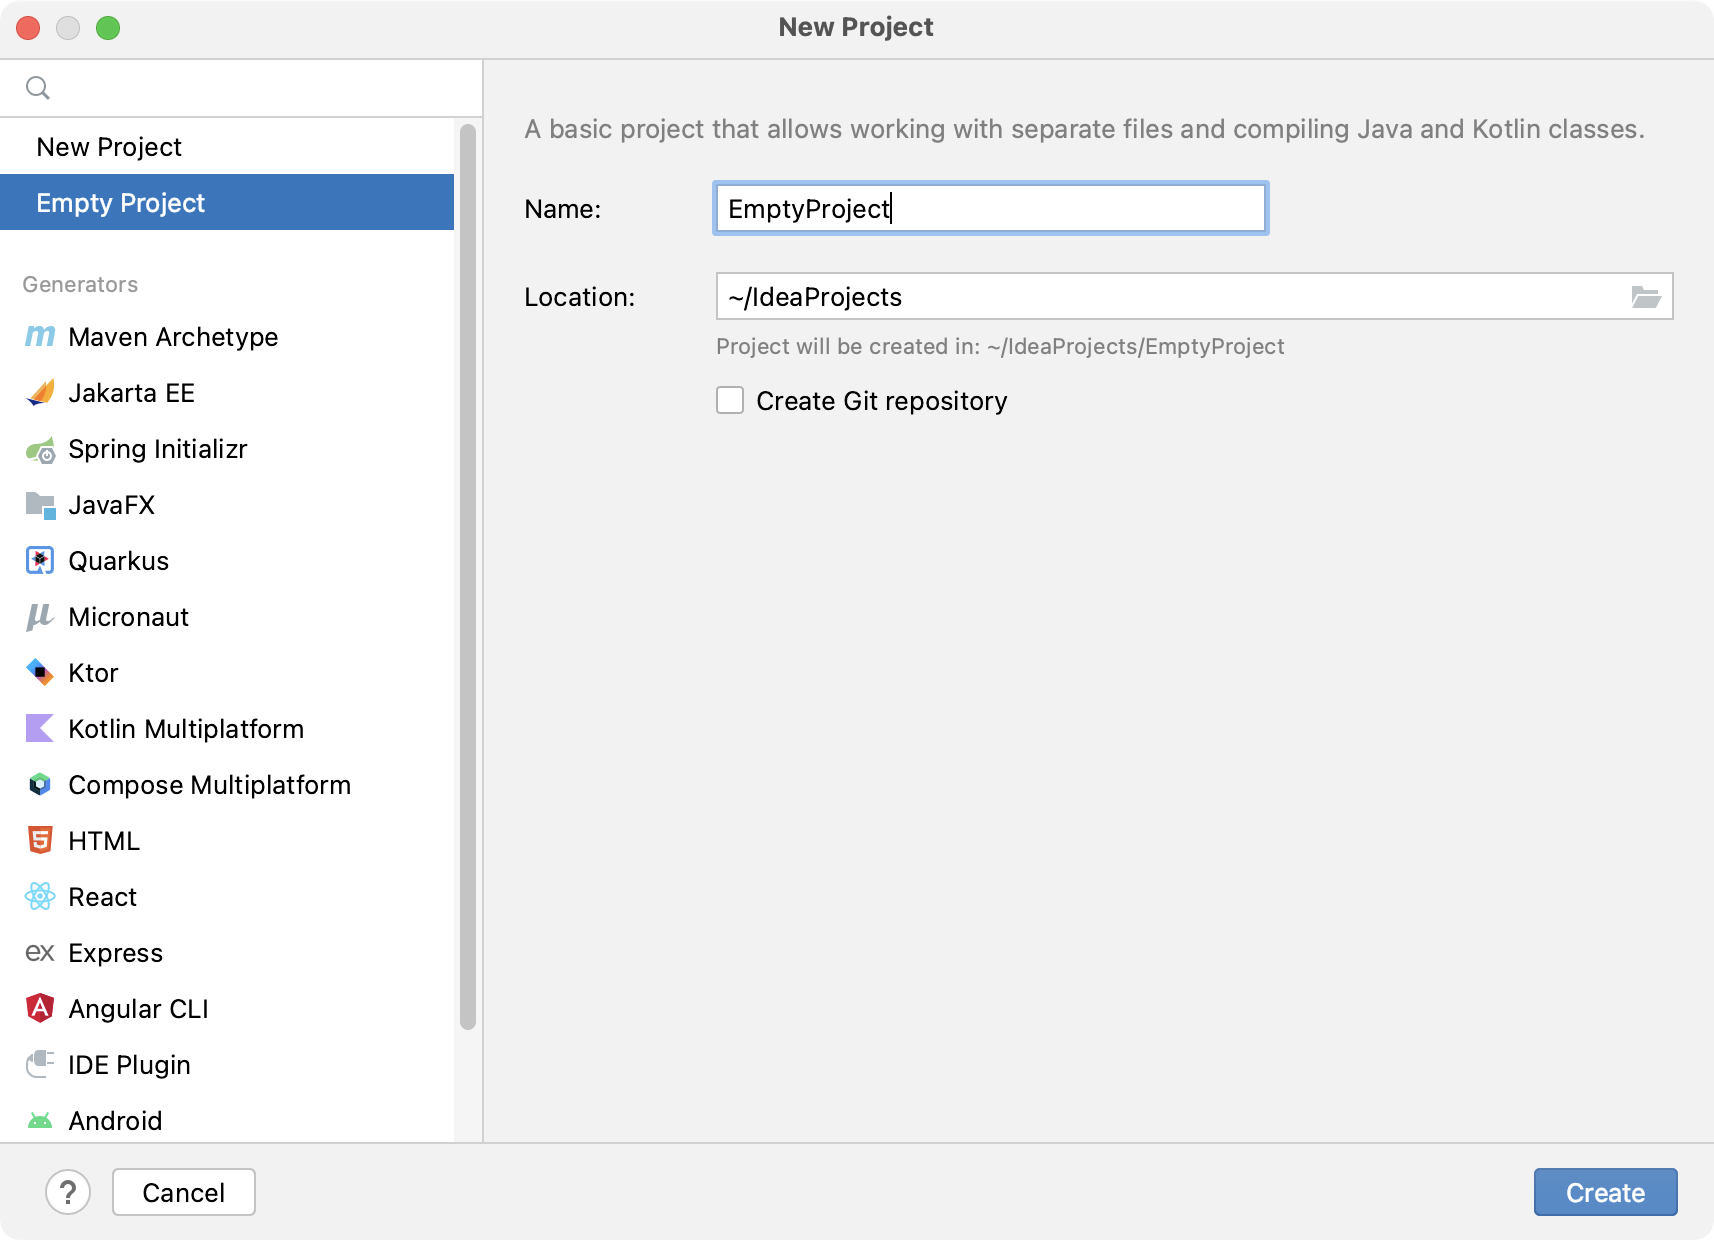This screenshot has height=1240, width=1714.
Task: Click the generators list scrollbar
Action: coord(467,577)
